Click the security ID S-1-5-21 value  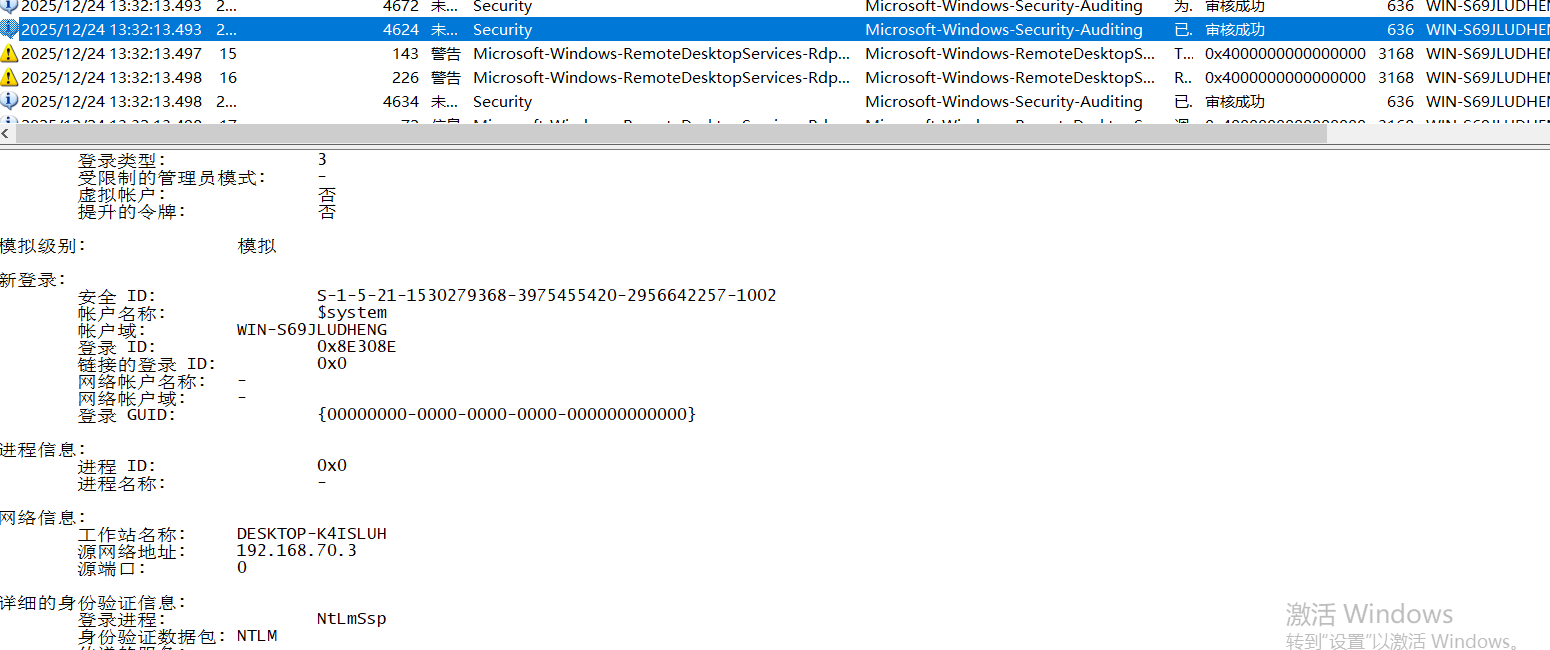pos(546,296)
